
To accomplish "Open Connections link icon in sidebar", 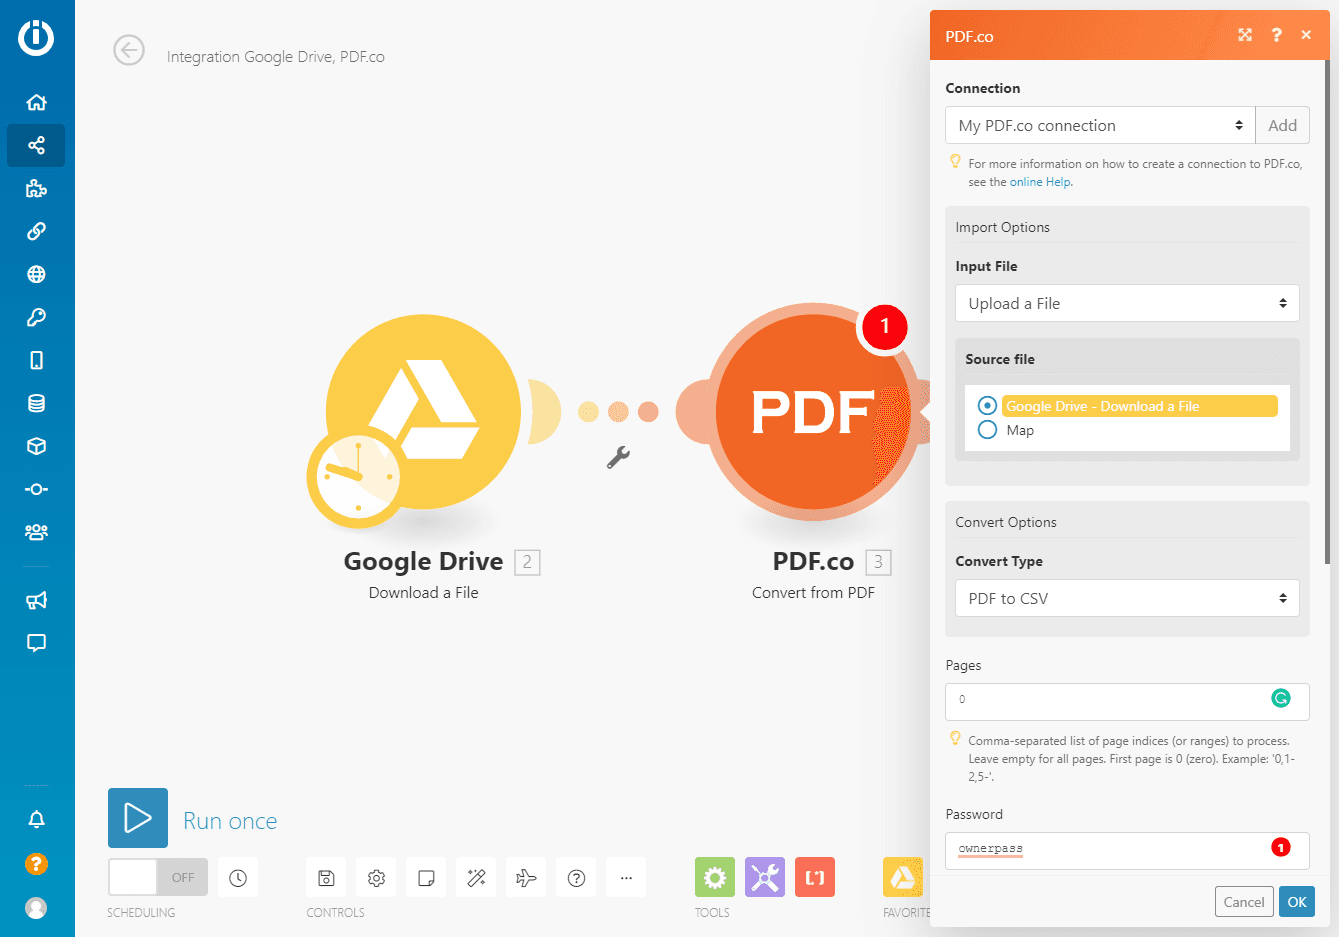I will (x=36, y=231).
